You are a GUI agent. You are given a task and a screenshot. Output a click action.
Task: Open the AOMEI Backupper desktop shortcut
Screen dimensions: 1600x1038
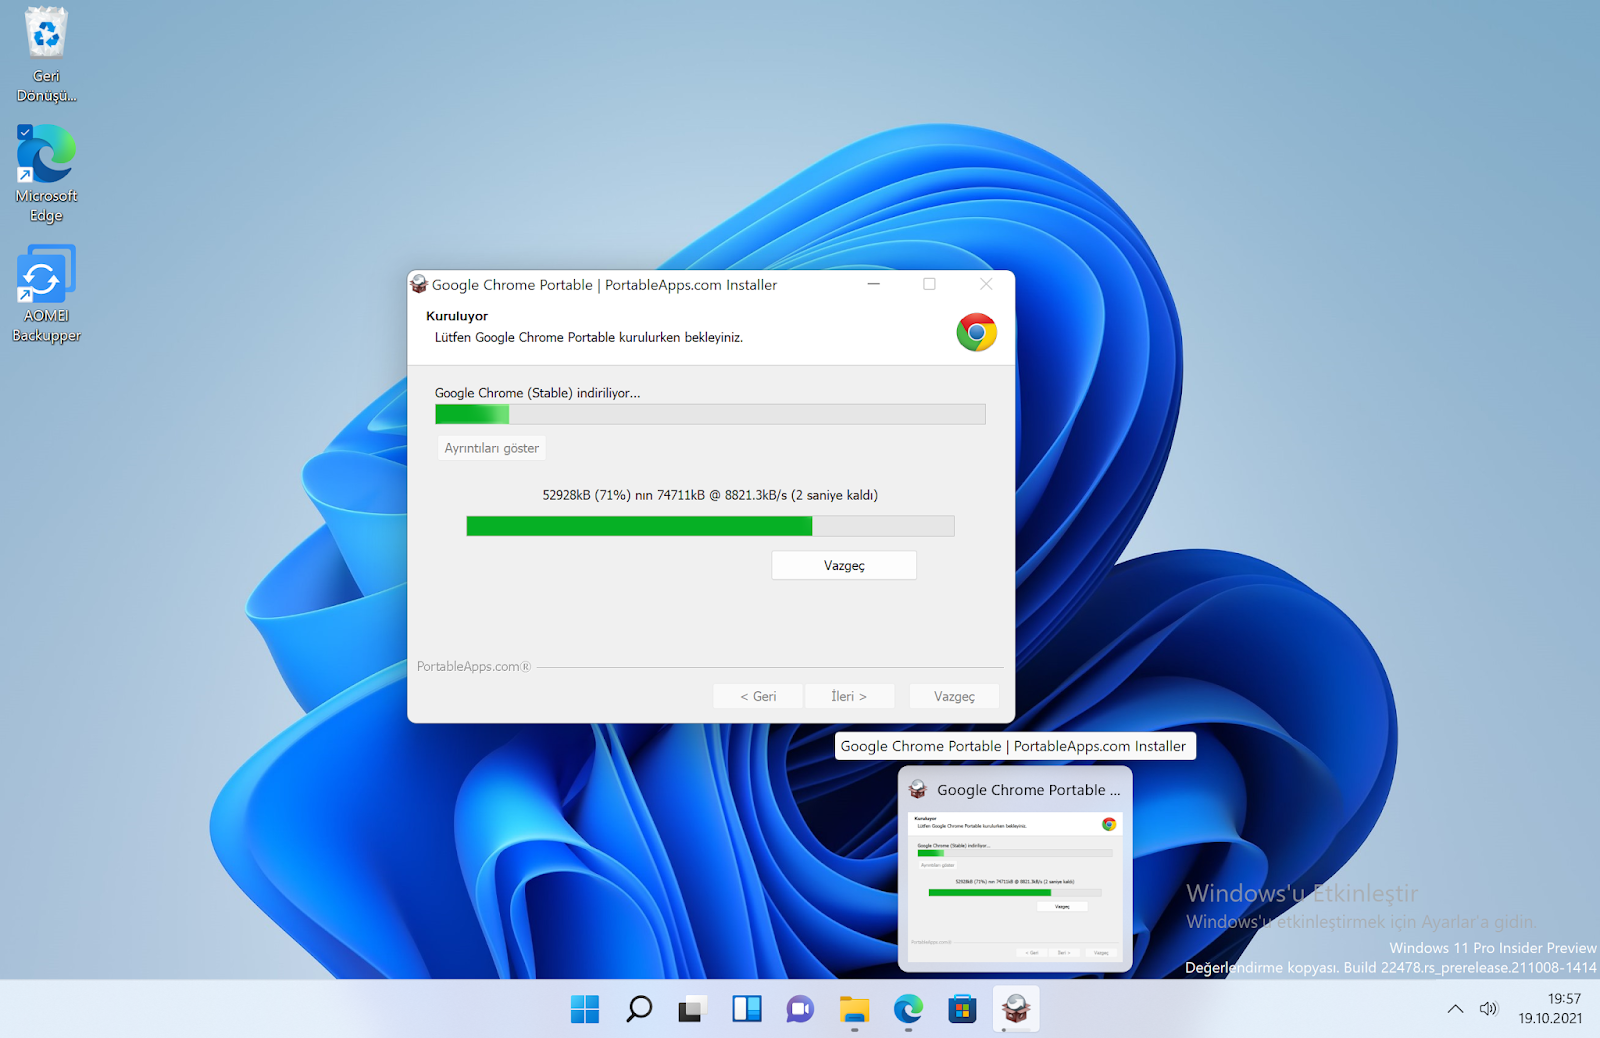46,294
